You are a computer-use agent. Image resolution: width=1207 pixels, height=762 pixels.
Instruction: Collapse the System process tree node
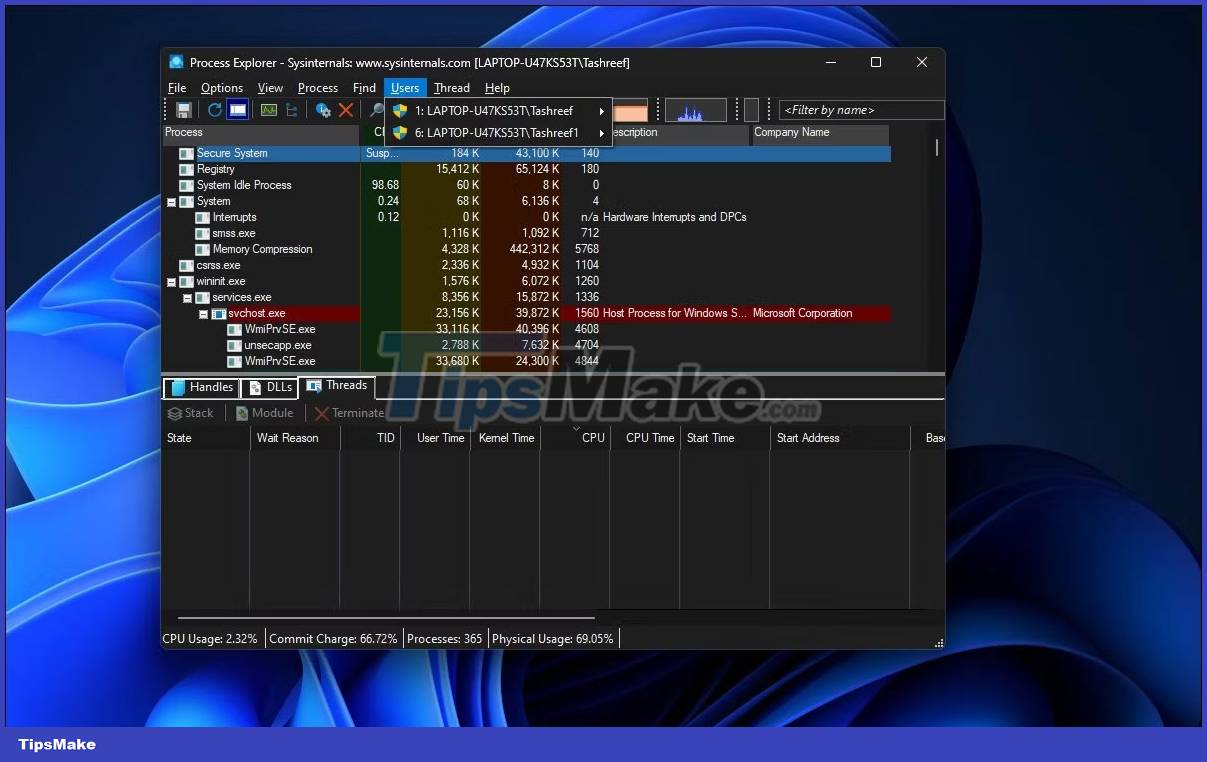click(x=171, y=201)
